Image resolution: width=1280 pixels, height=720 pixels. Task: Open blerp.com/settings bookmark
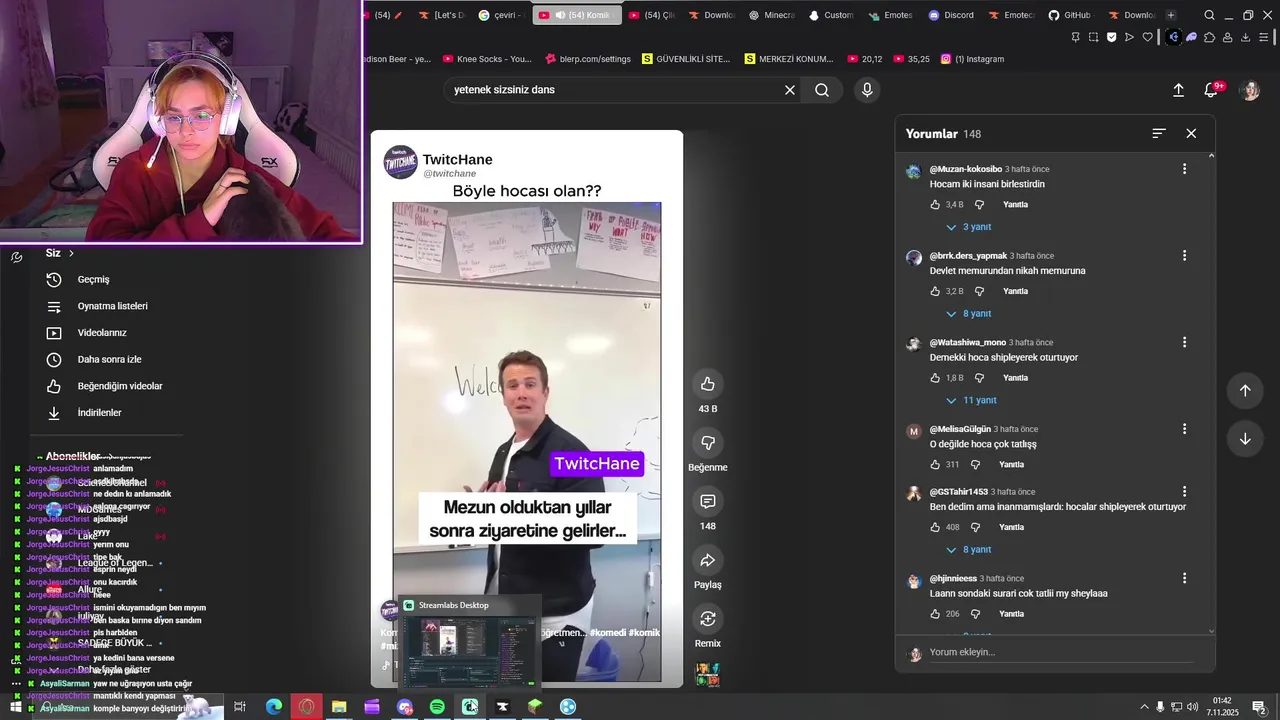coord(586,59)
